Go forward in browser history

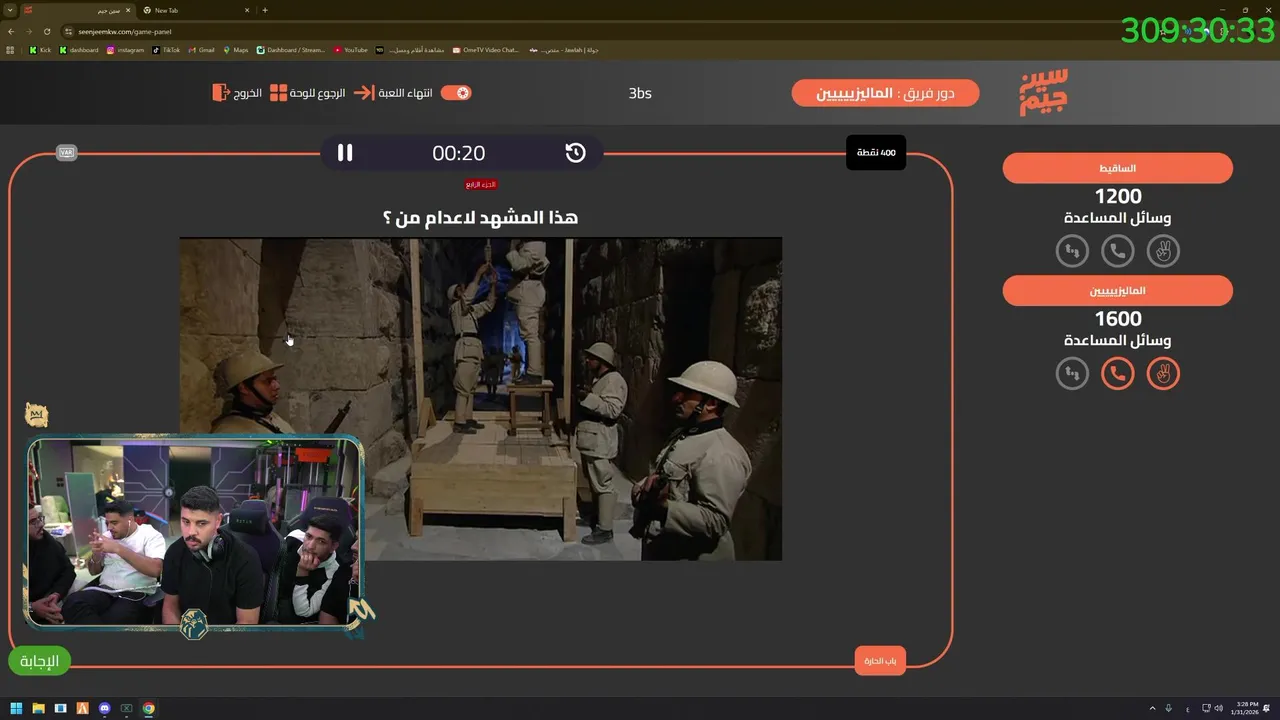click(x=28, y=31)
